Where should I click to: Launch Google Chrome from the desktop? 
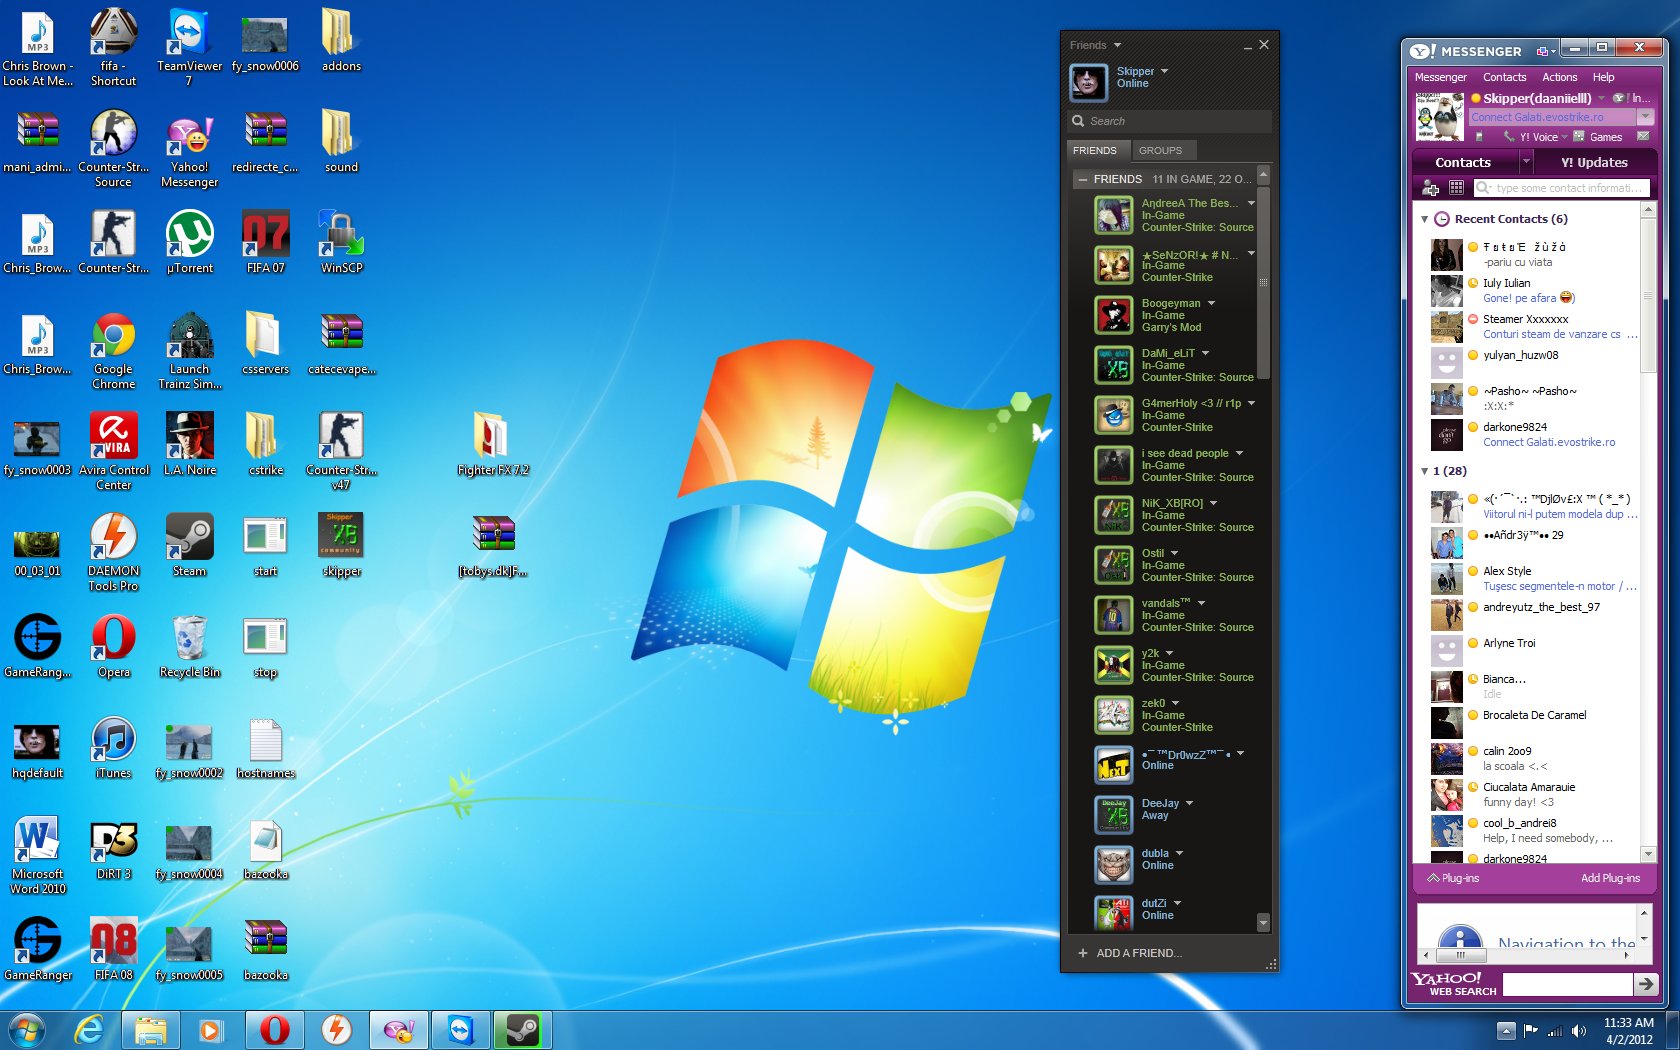(113, 350)
